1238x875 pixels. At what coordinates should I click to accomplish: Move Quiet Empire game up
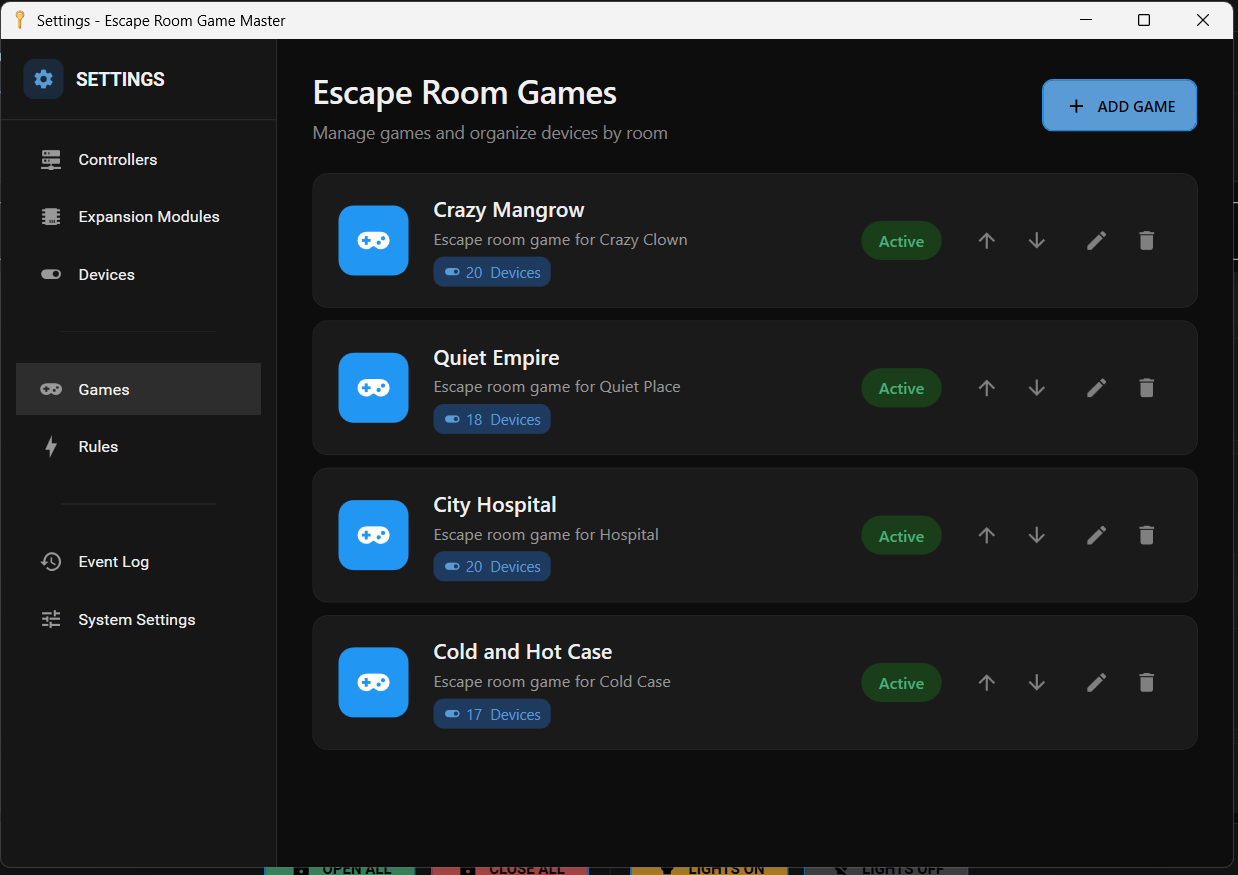(x=987, y=388)
